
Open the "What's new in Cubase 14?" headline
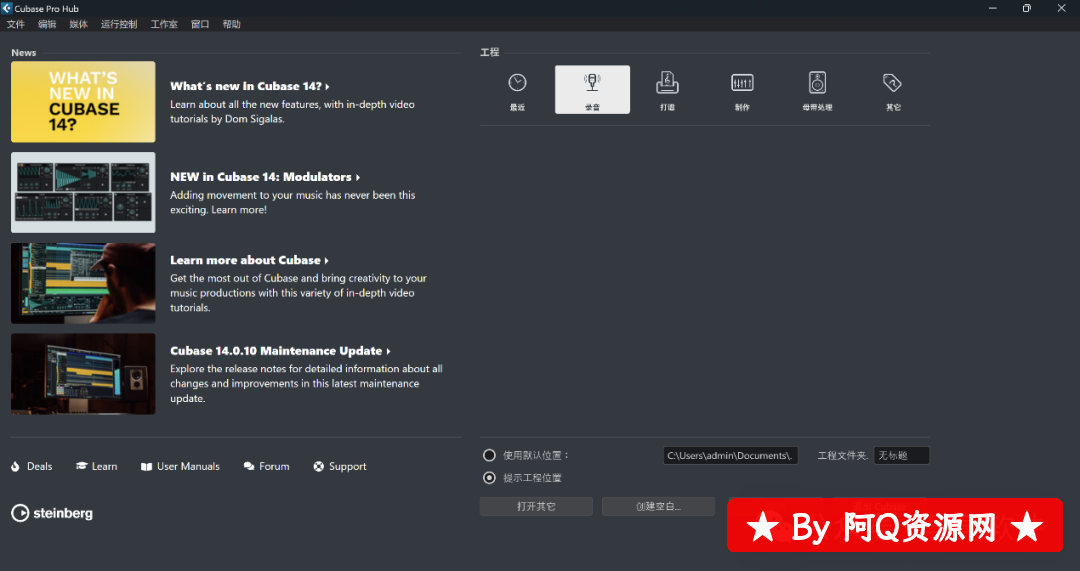tap(250, 86)
